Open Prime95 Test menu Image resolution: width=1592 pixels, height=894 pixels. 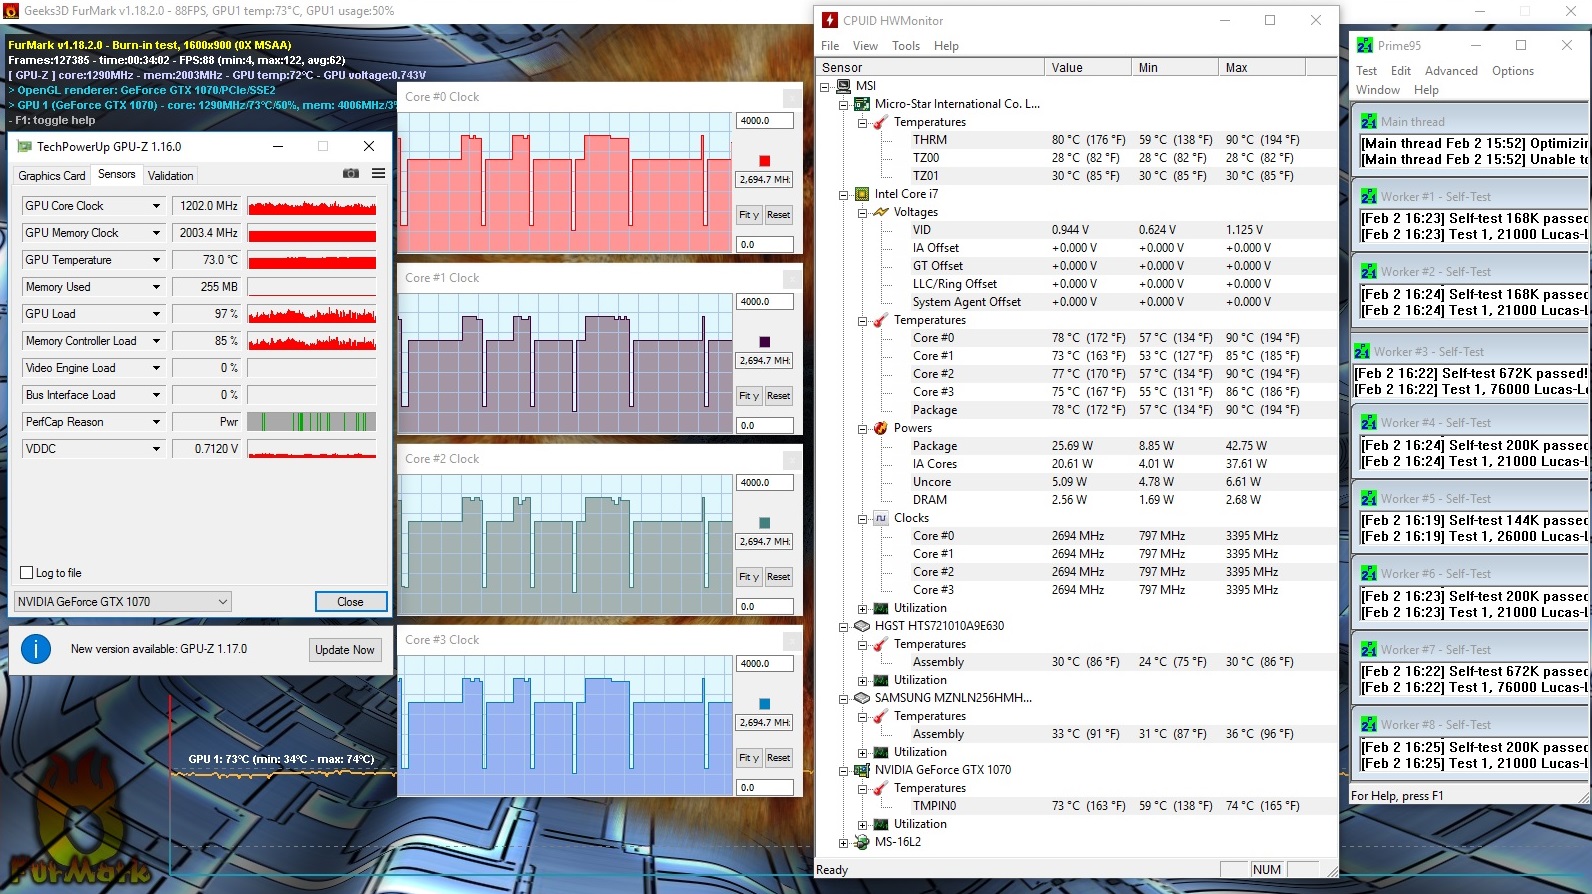click(x=1367, y=71)
